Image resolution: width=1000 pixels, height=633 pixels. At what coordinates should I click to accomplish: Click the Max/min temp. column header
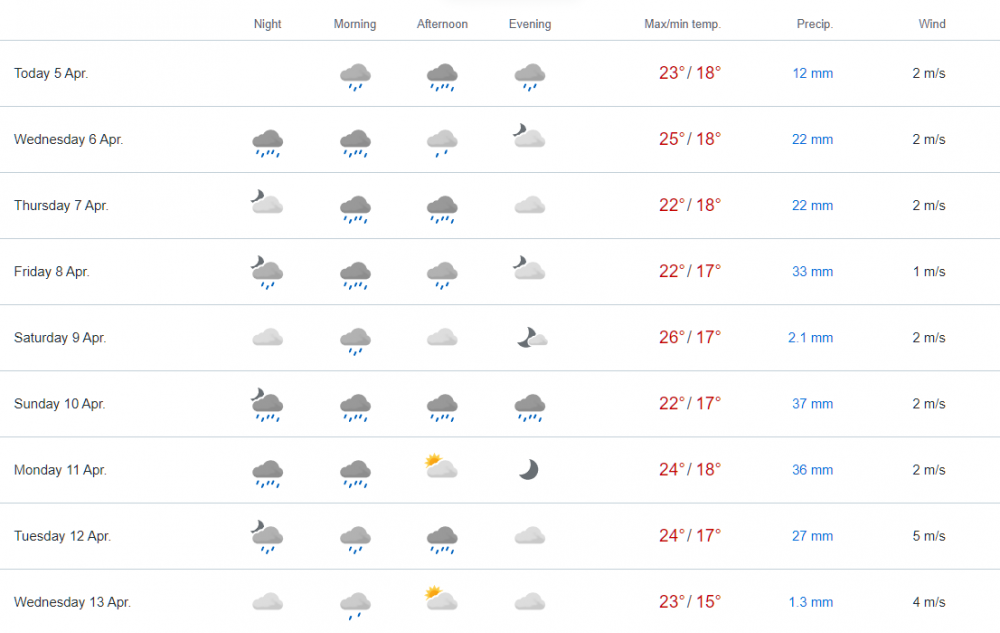point(682,24)
